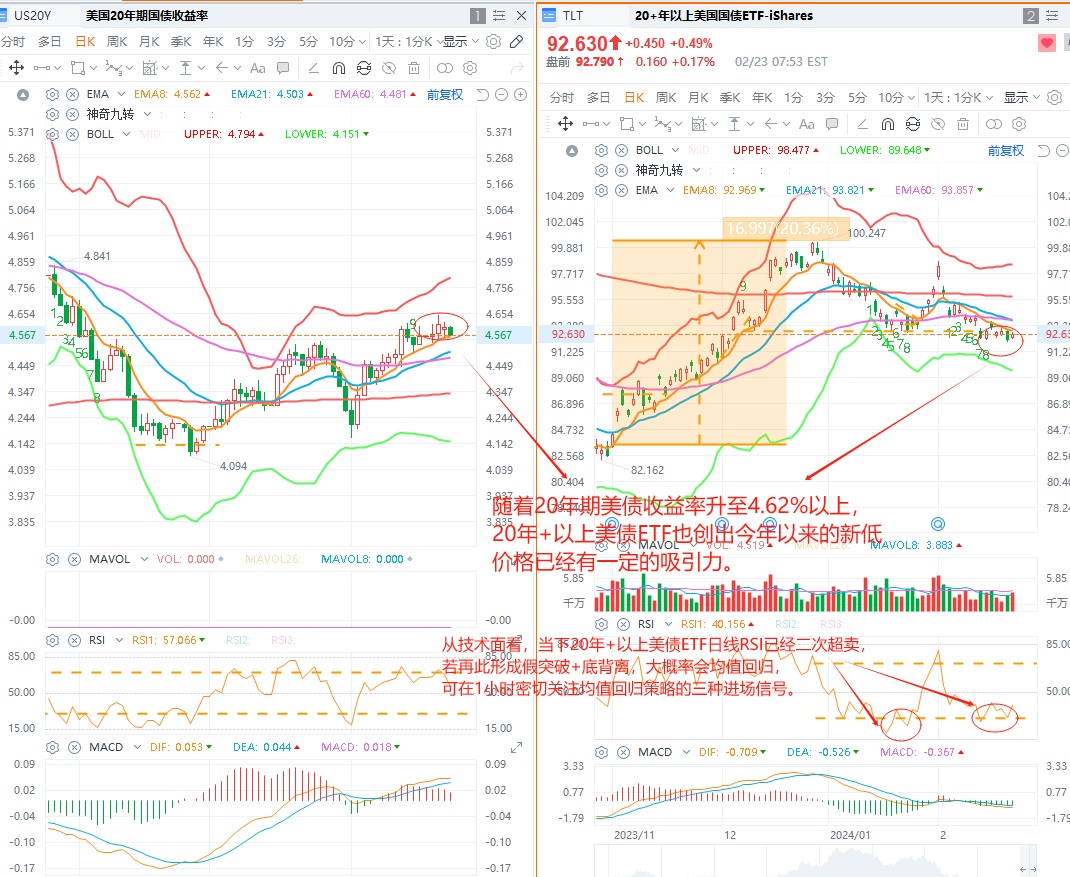1070x877 pixels.
Task: Delete drawings with trash icon in TLT toolbar
Action: [962, 124]
